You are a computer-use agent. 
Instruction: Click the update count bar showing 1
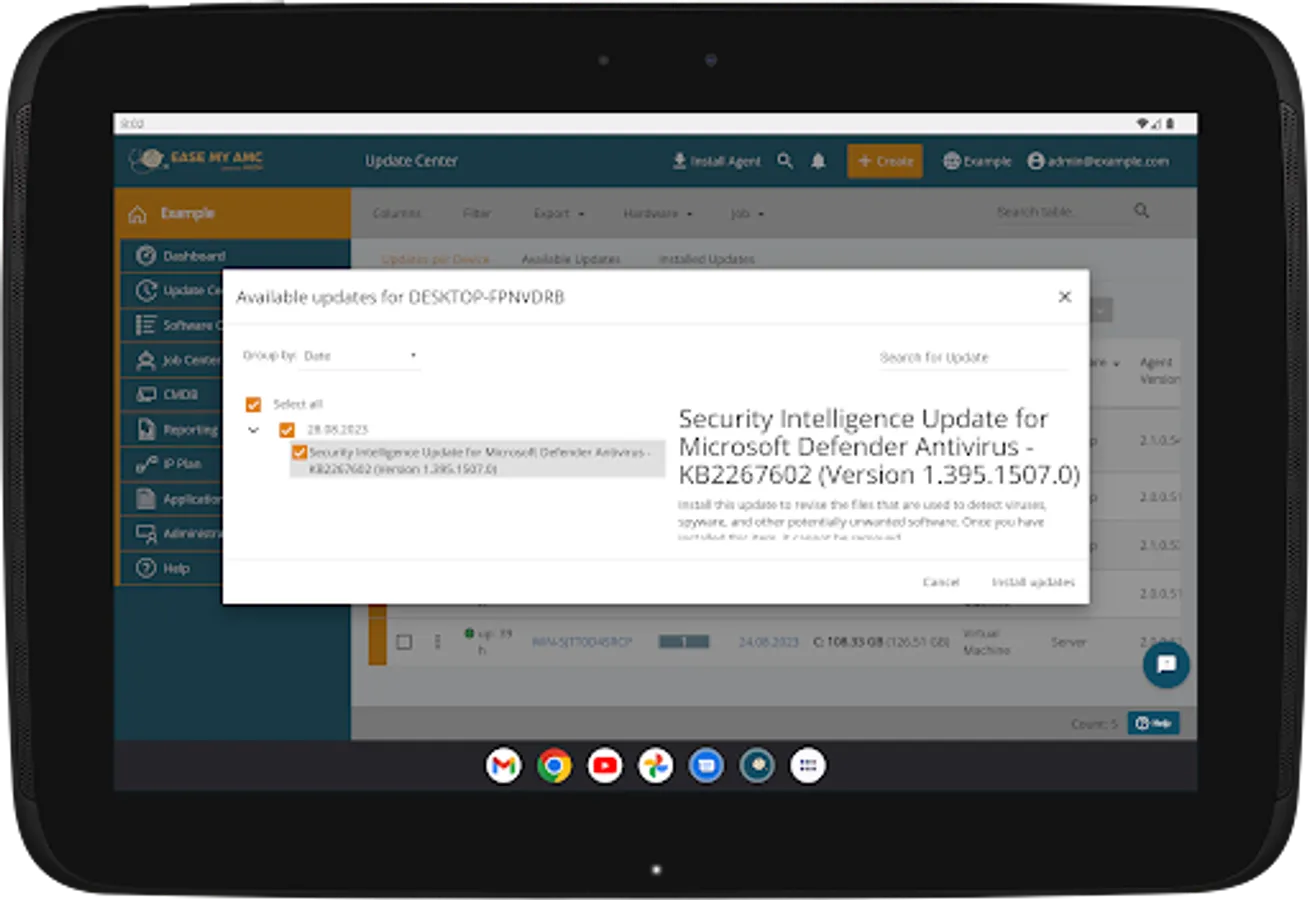[683, 642]
